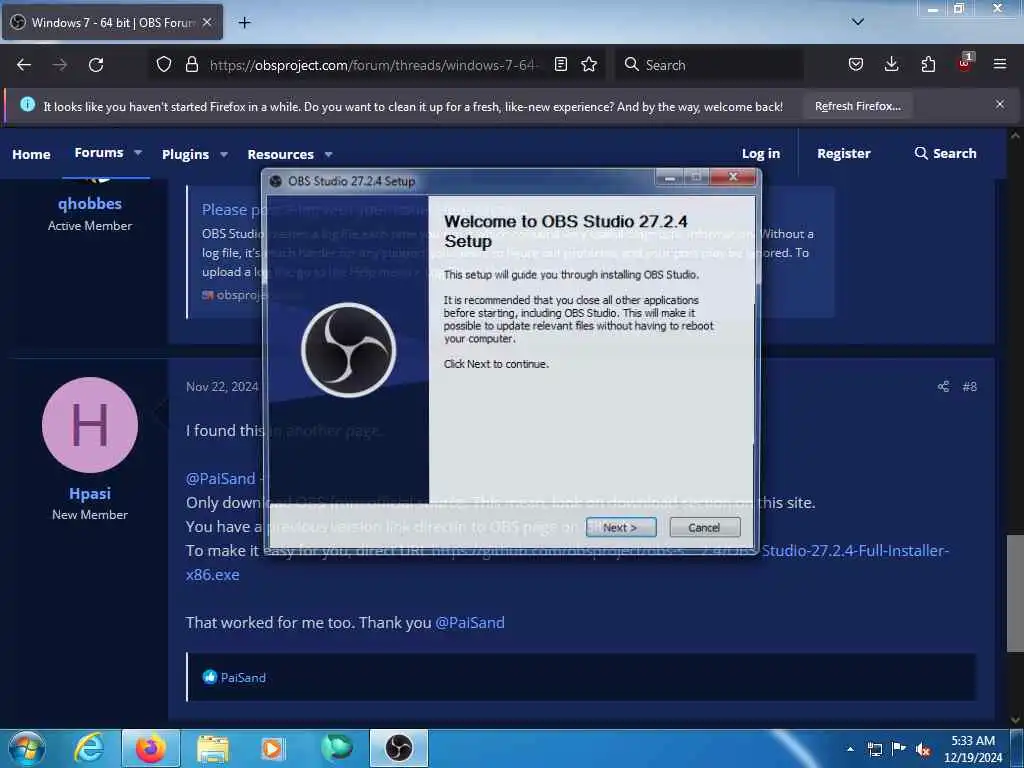
Task: Launch Internet Explorer from the taskbar
Action: tap(89, 748)
